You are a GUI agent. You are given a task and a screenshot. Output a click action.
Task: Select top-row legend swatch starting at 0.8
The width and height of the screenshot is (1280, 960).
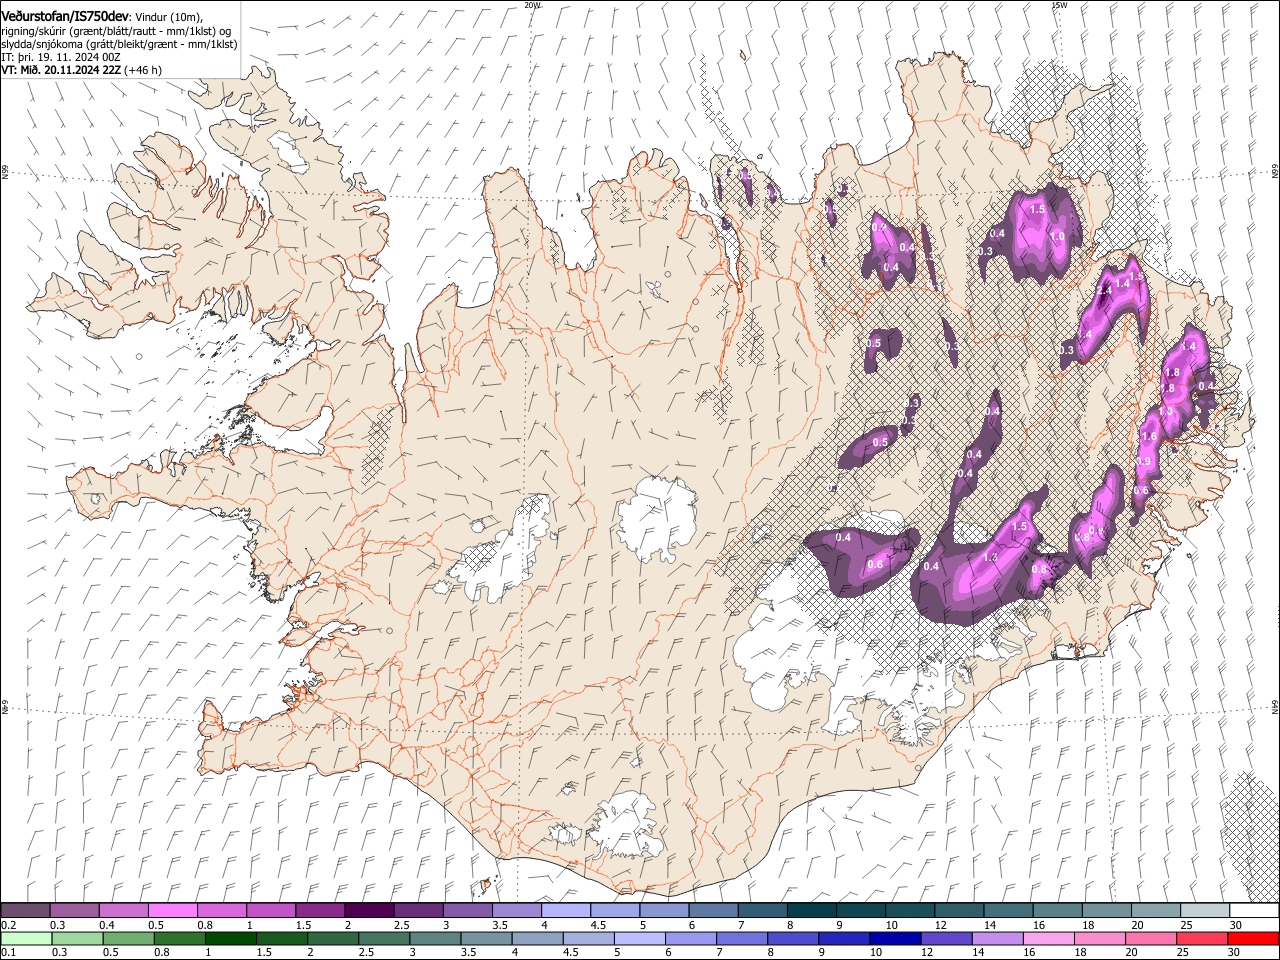point(222,910)
